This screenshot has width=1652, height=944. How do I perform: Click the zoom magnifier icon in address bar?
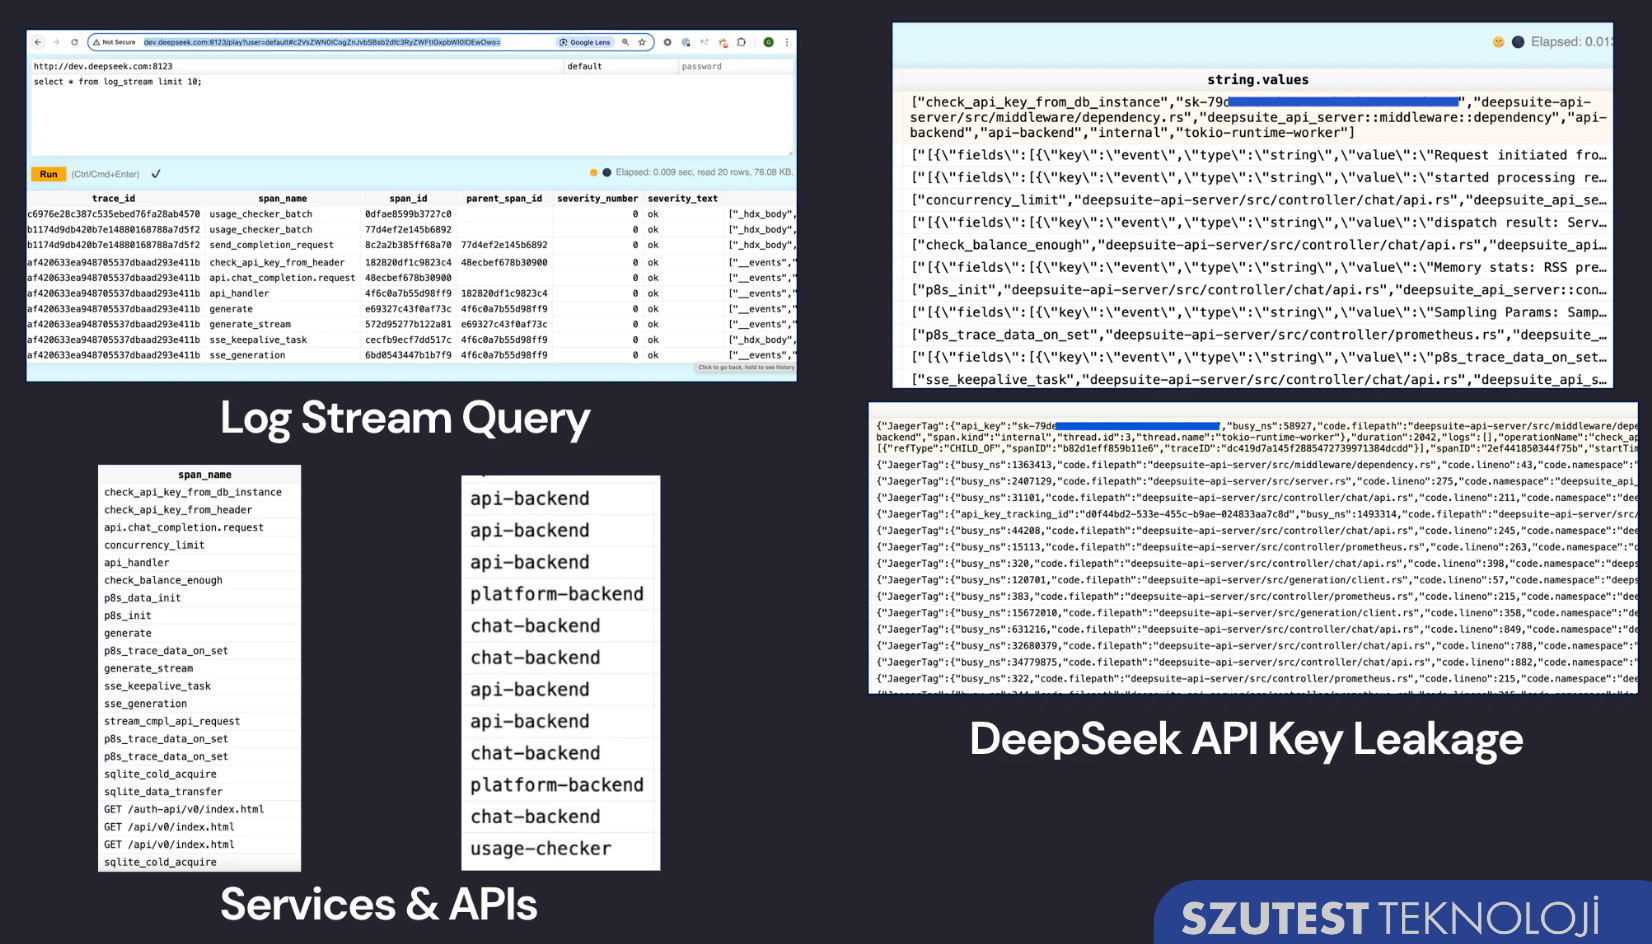pos(626,42)
